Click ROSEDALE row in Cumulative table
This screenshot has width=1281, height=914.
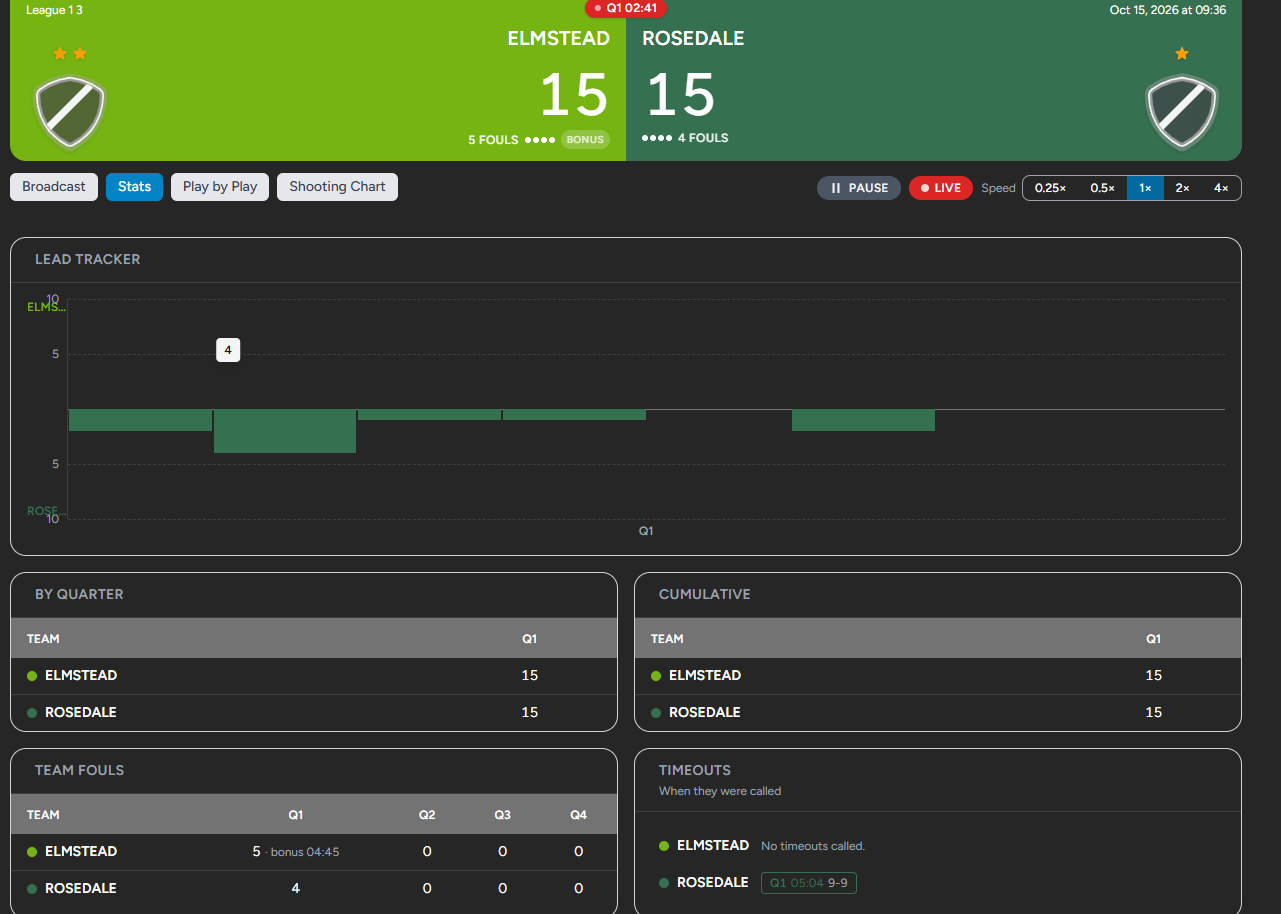click(938, 713)
